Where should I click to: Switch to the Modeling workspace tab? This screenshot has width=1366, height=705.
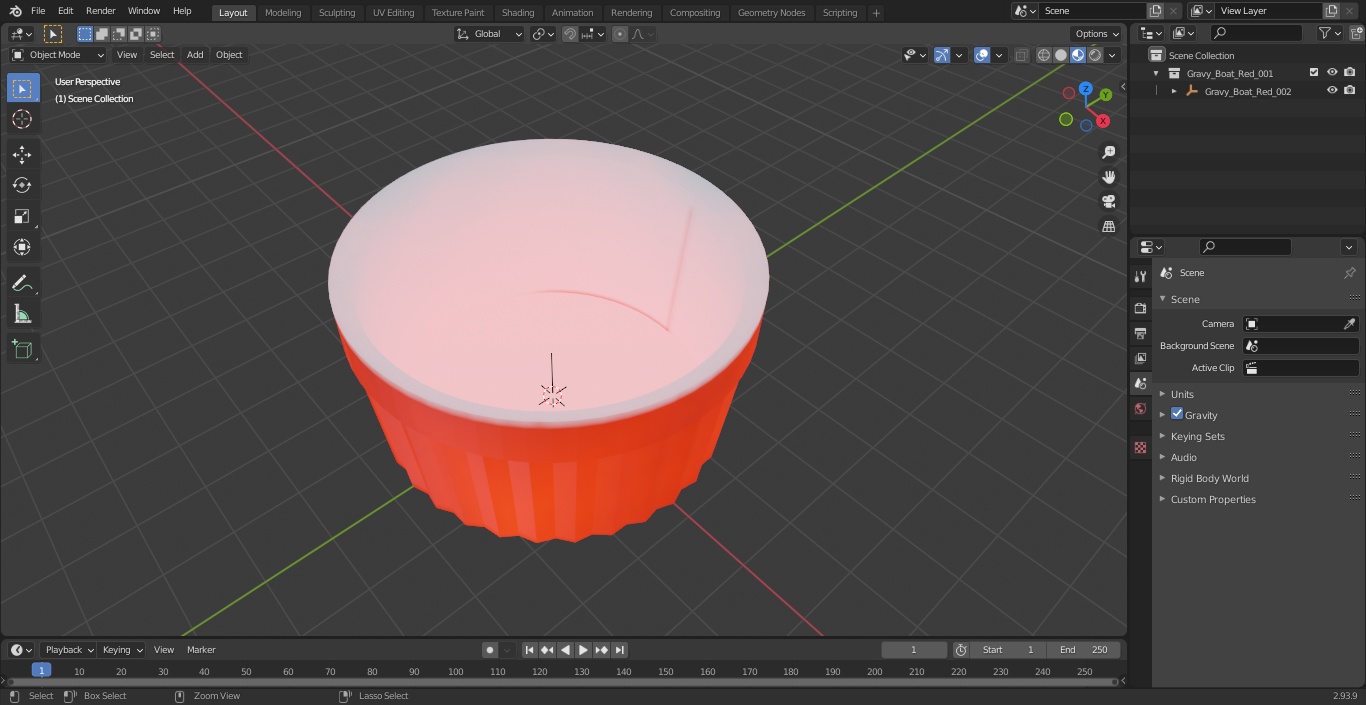click(x=283, y=13)
